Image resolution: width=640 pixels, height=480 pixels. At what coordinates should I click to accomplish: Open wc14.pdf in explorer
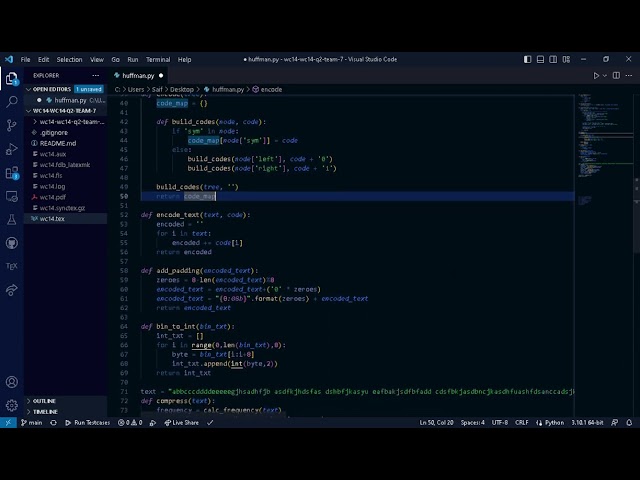click(65, 197)
